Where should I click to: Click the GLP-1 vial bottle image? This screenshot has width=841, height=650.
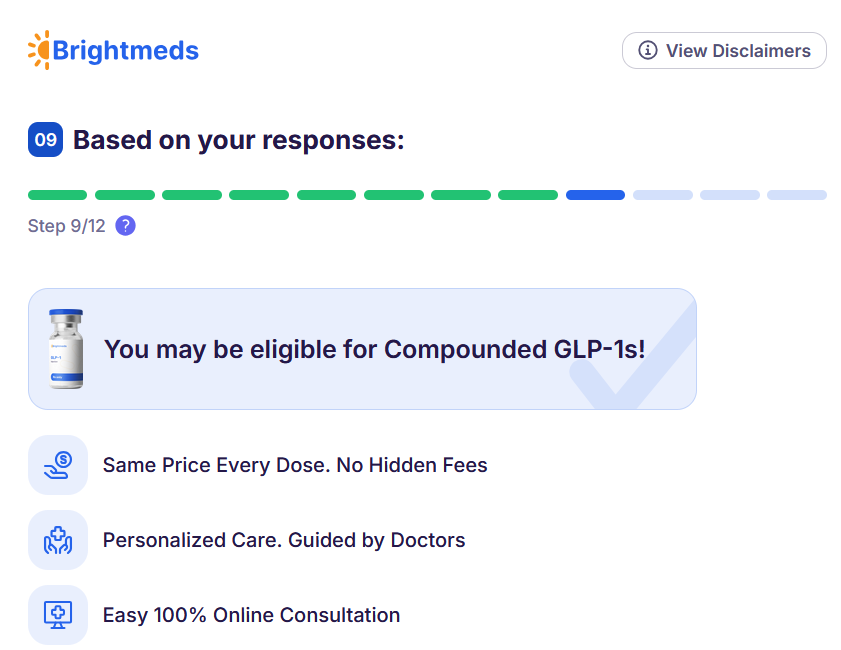coord(66,349)
